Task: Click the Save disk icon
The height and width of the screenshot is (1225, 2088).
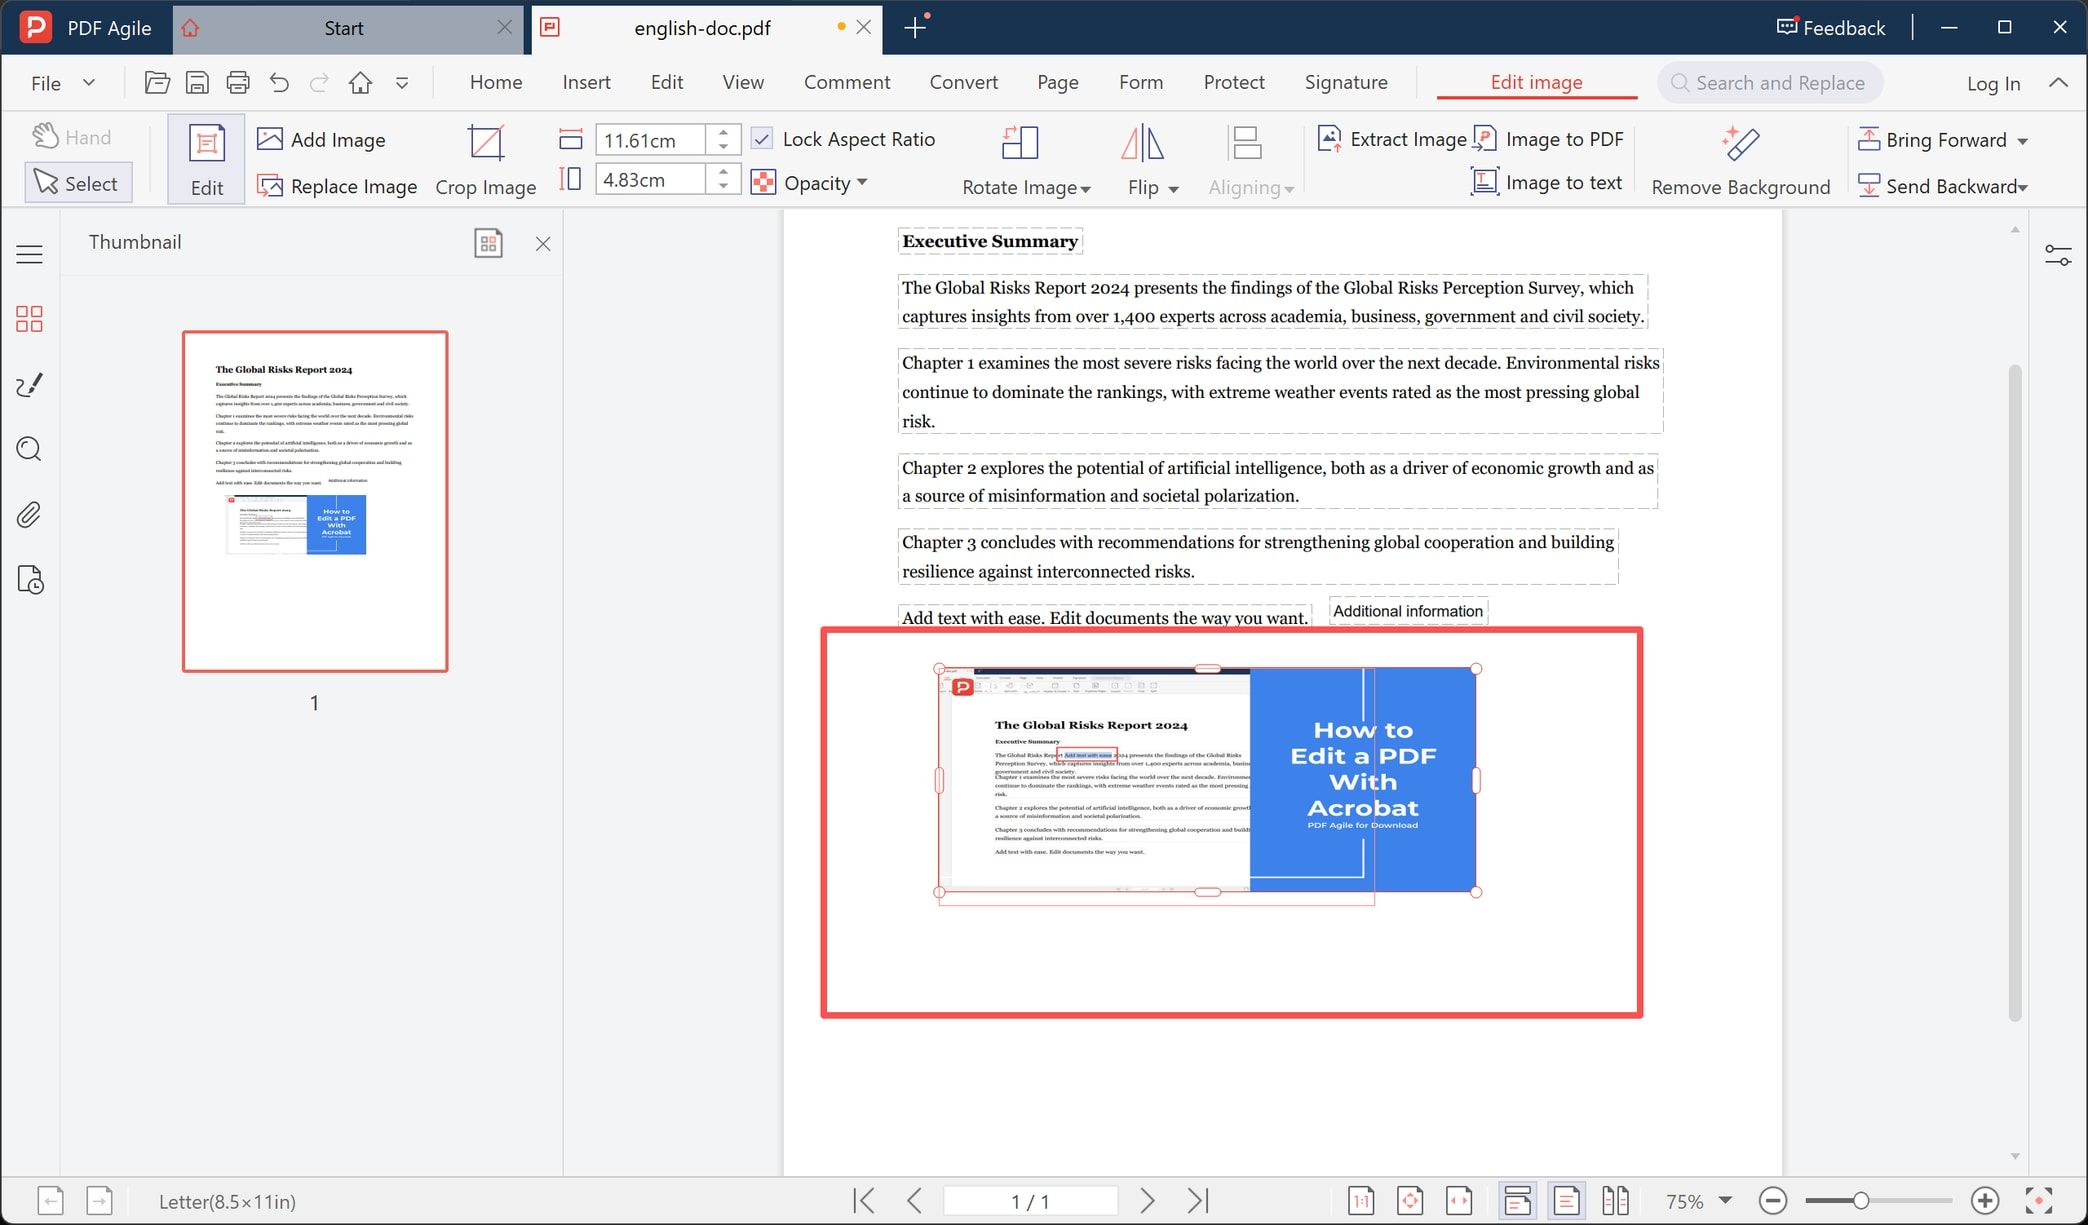Action: point(197,83)
